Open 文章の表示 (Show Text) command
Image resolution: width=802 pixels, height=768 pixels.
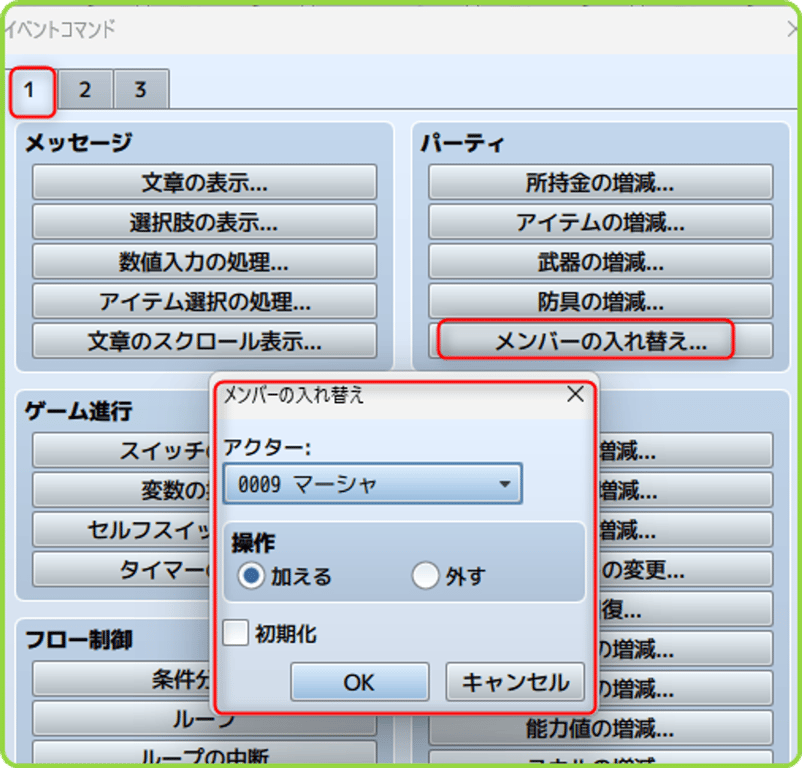pos(203,182)
